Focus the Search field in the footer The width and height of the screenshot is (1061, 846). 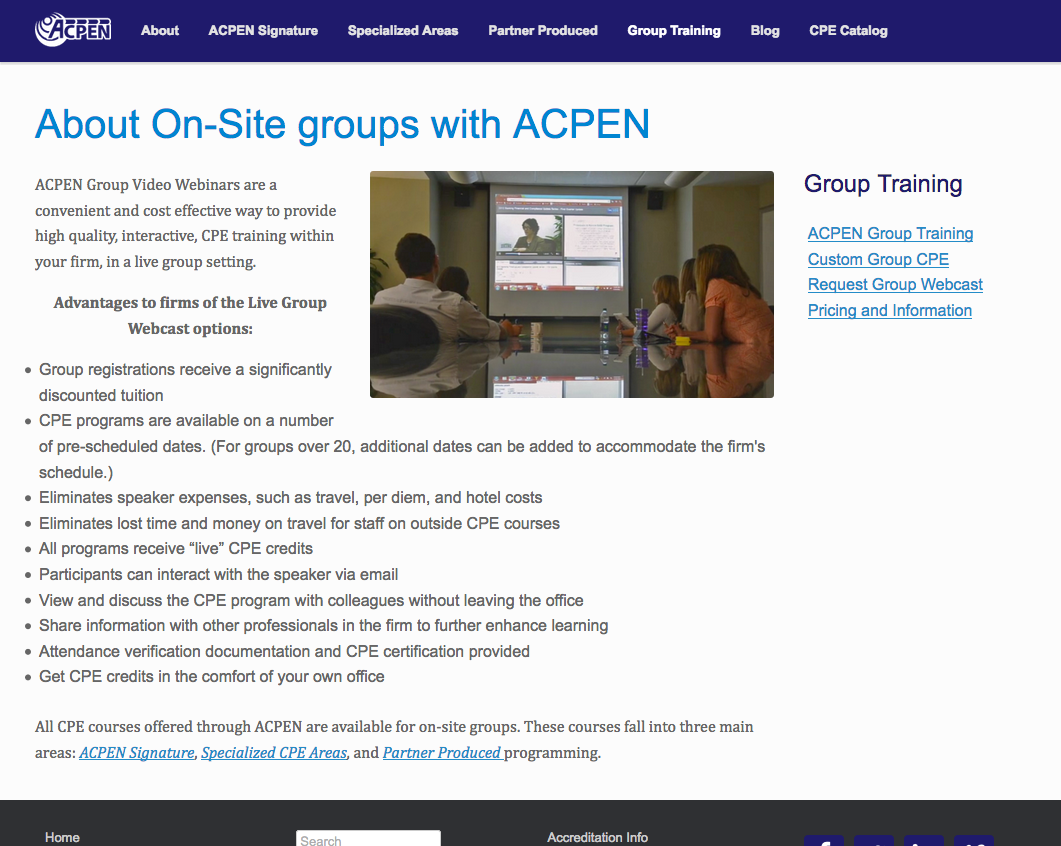(x=368, y=839)
